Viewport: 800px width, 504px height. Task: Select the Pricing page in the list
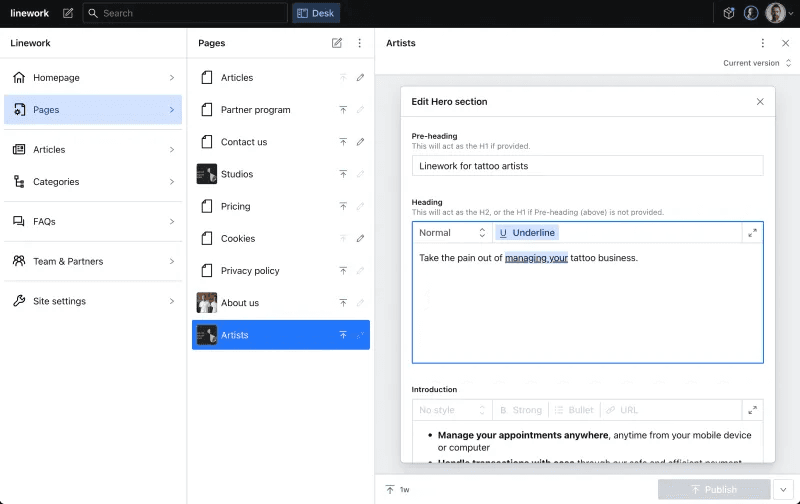click(x=235, y=206)
